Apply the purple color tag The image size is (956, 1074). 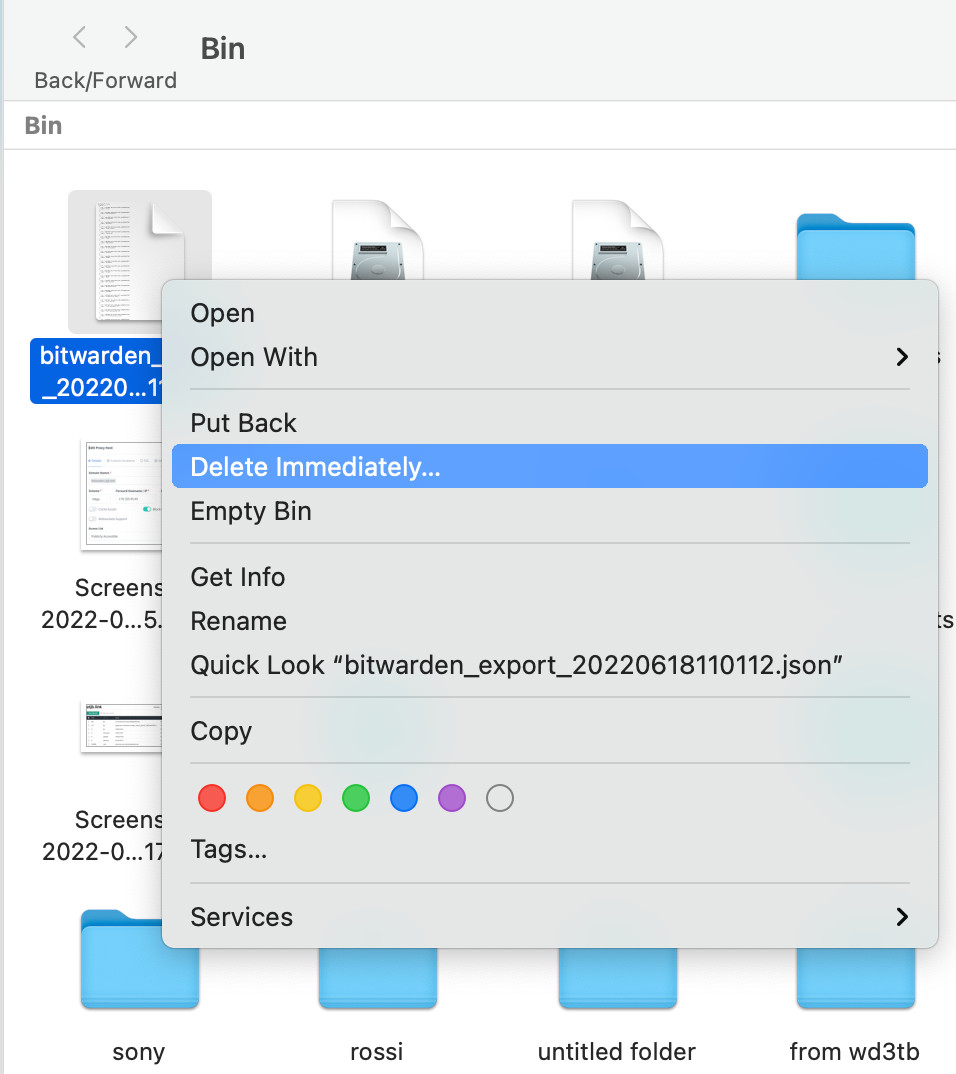[452, 798]
